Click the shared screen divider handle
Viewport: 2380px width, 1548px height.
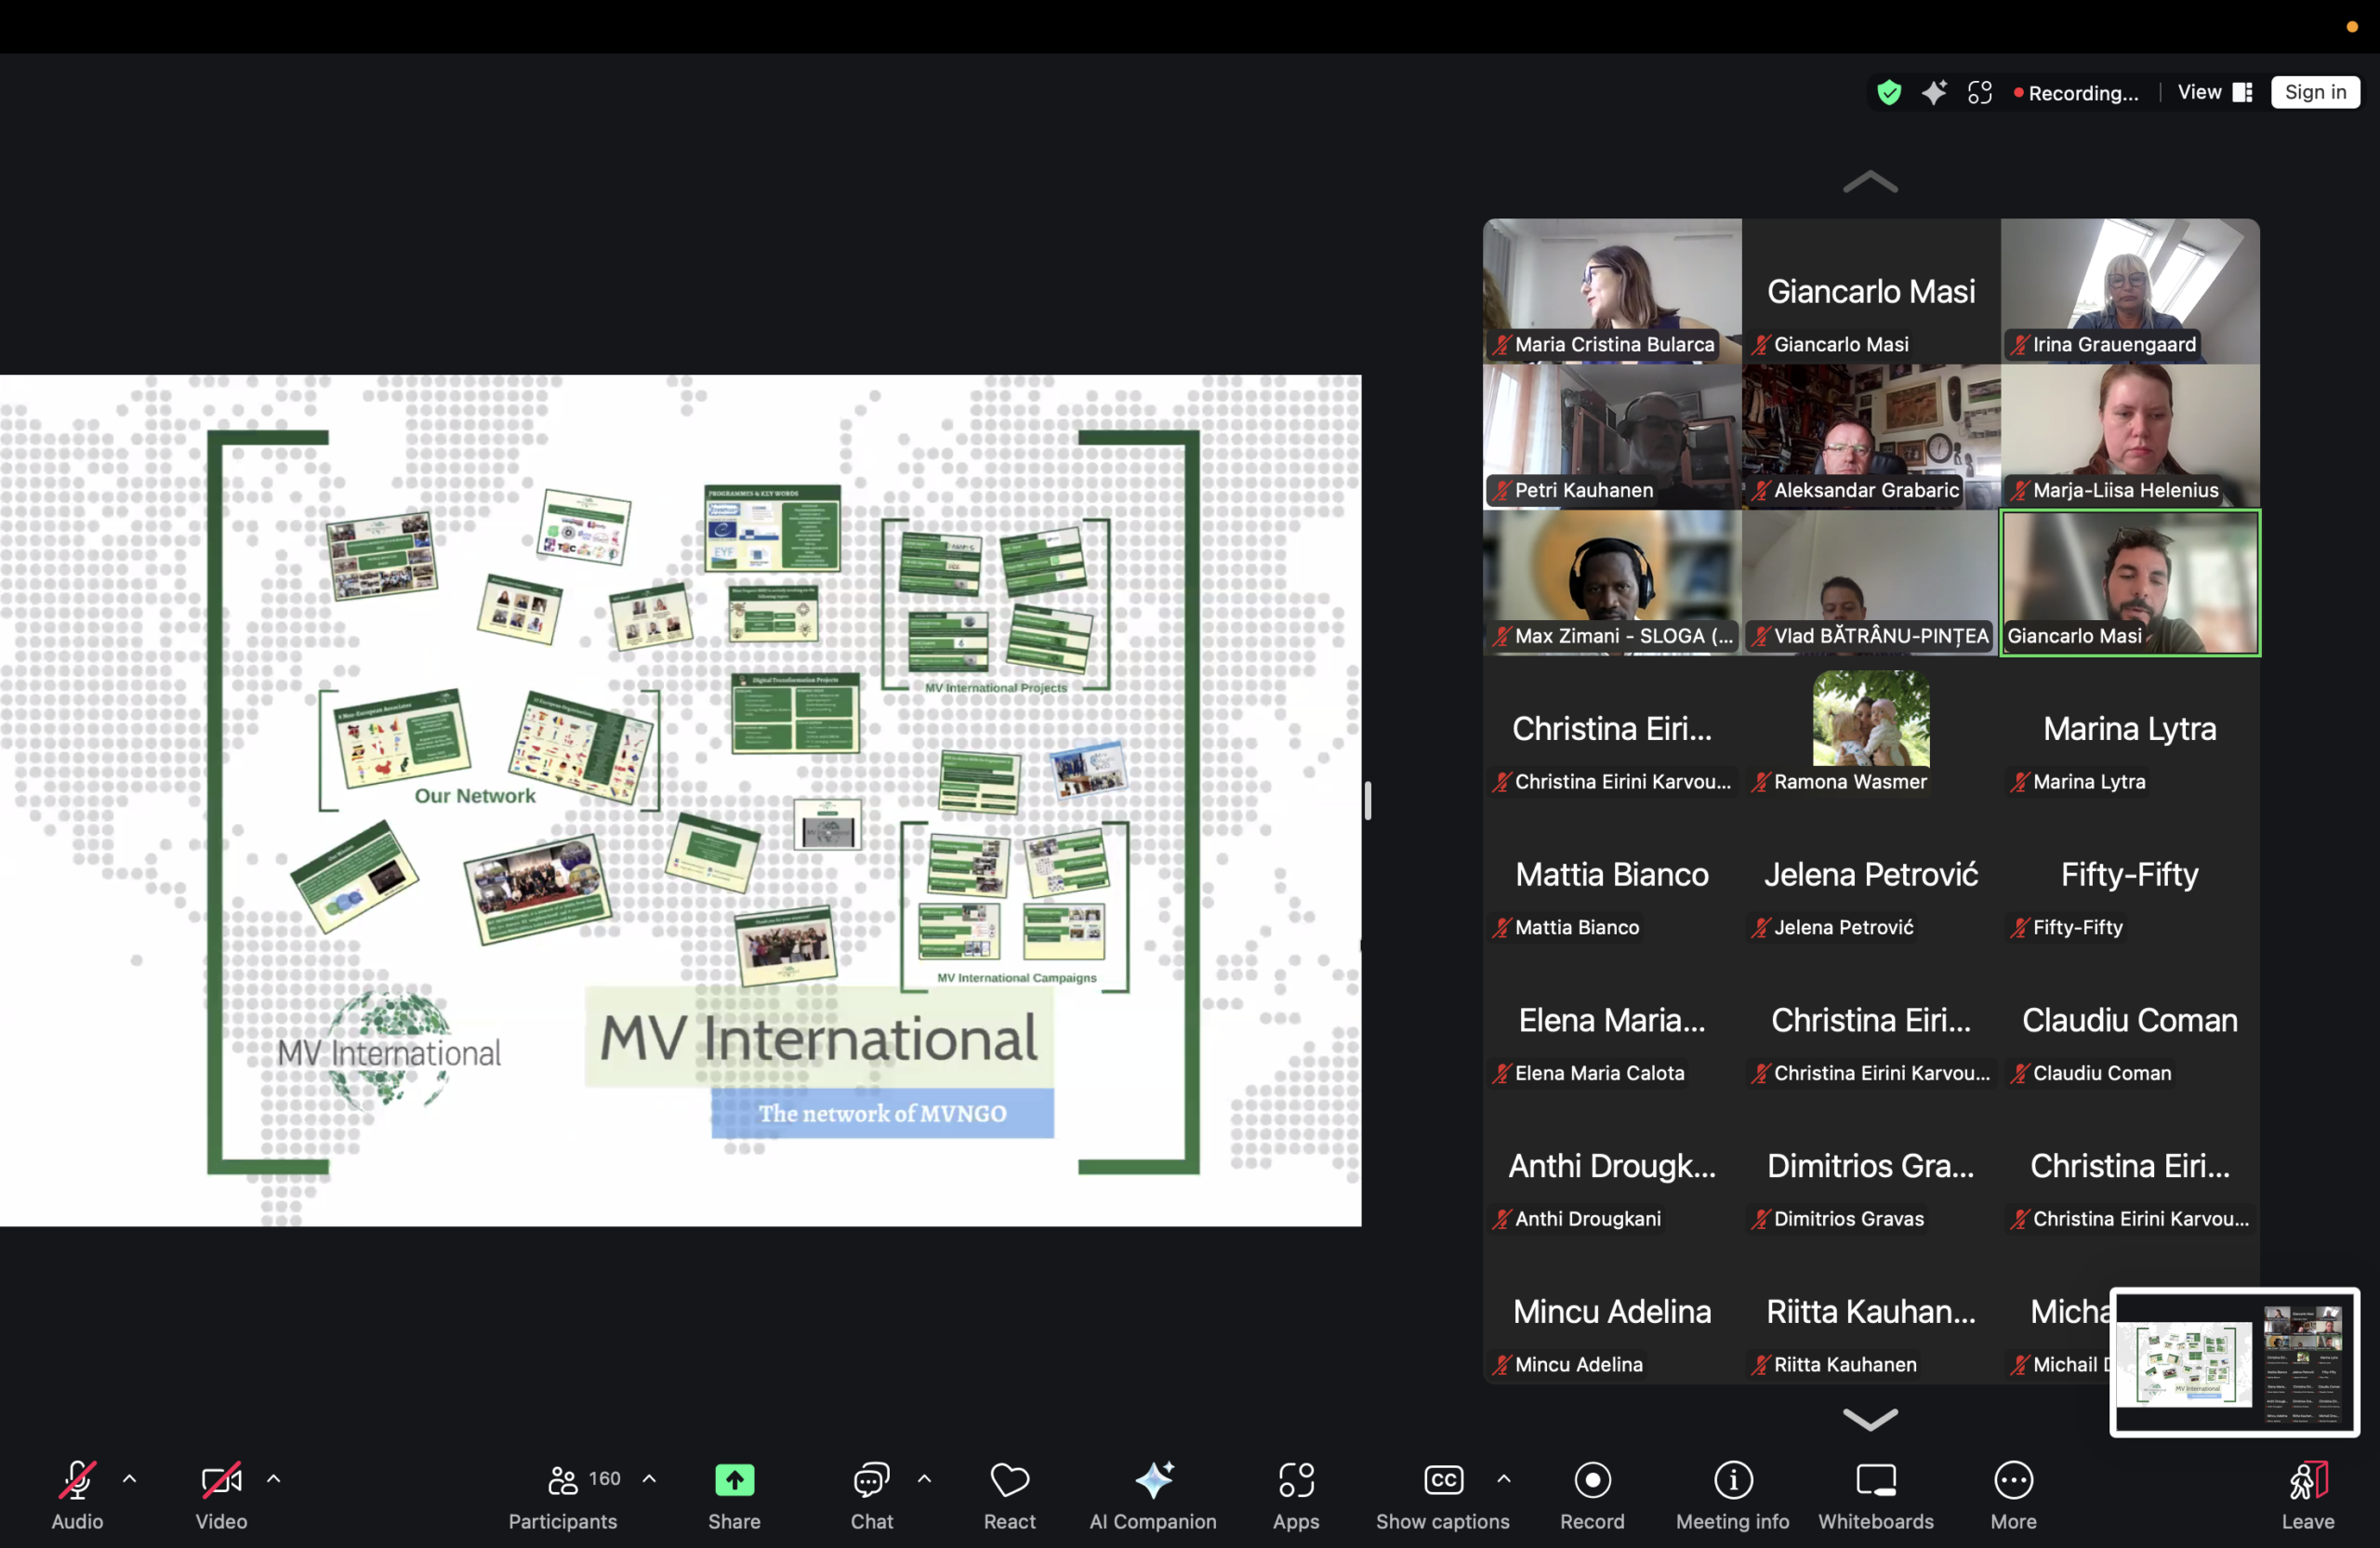[x=1367, y=800]
